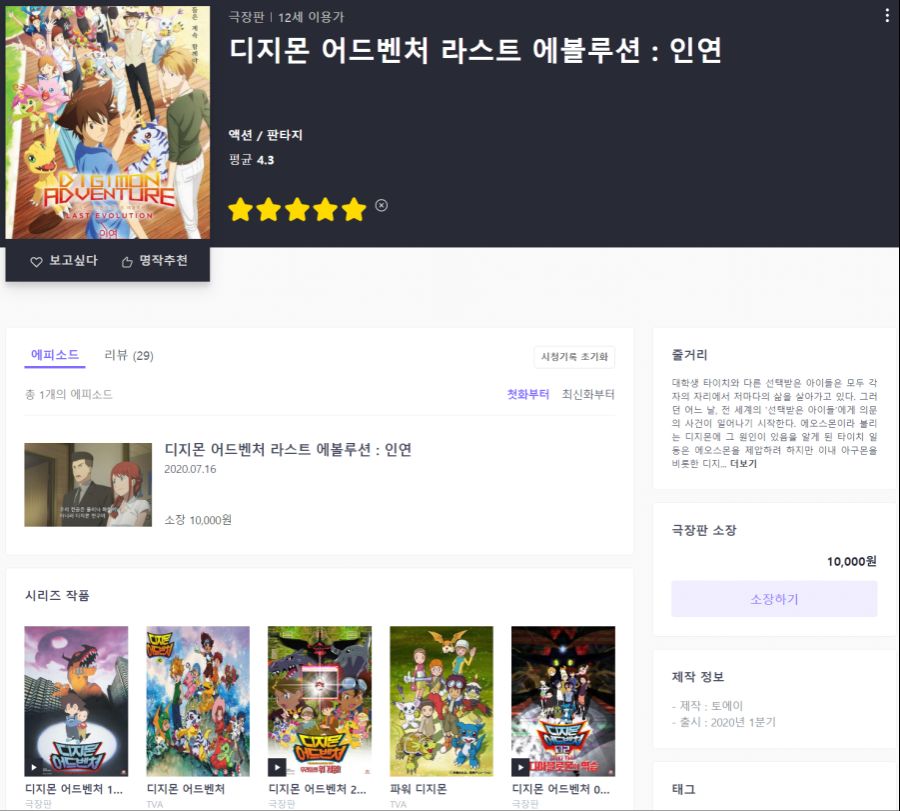The width and height of the screenshot is (900, 811).
Task: Click the 극장판 소장 heading
Action: [704, 530]
